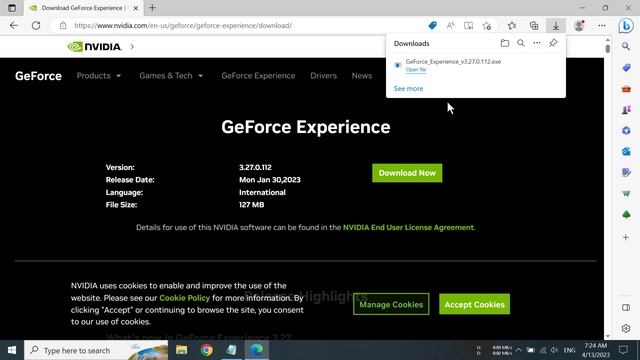
Task: Open the Drivers nav item
Action: (x=323, y=76)
